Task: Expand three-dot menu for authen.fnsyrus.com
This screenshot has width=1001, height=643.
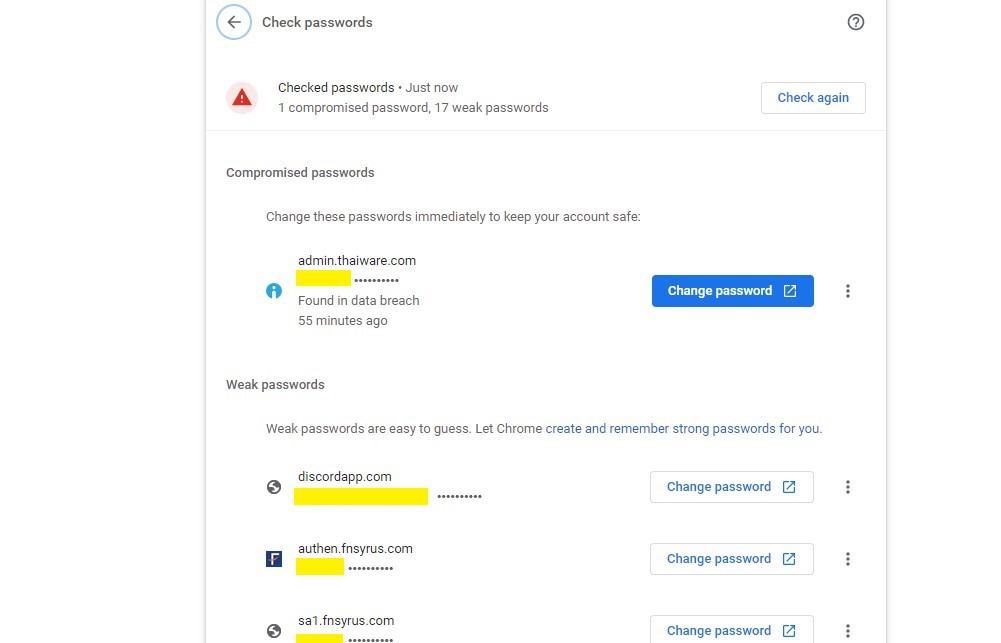Action: tap(848, 559)
